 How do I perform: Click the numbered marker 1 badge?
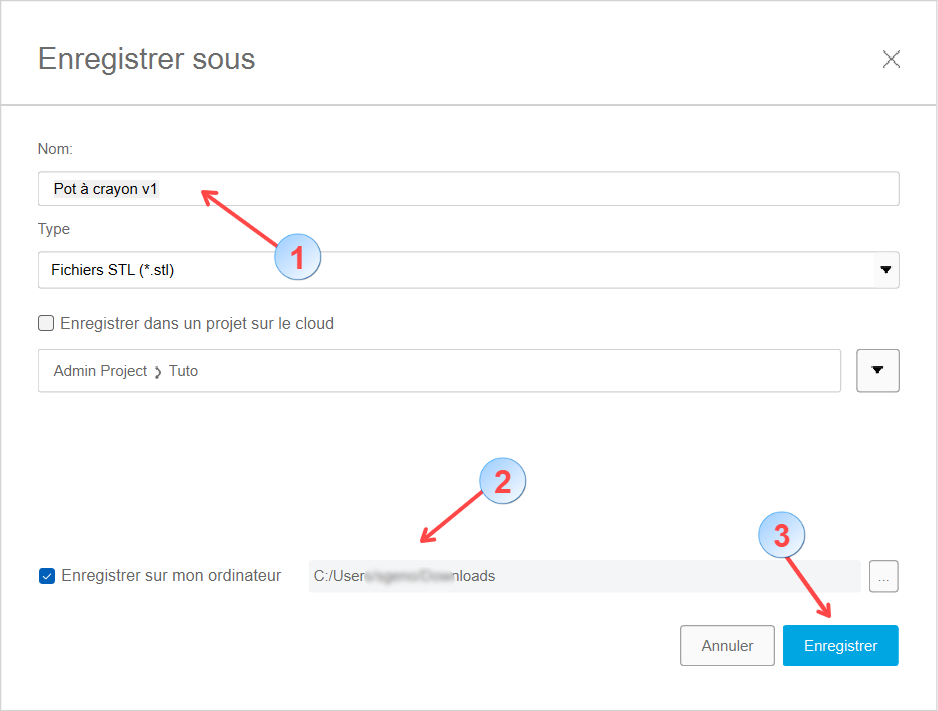[x=297, y=257]
